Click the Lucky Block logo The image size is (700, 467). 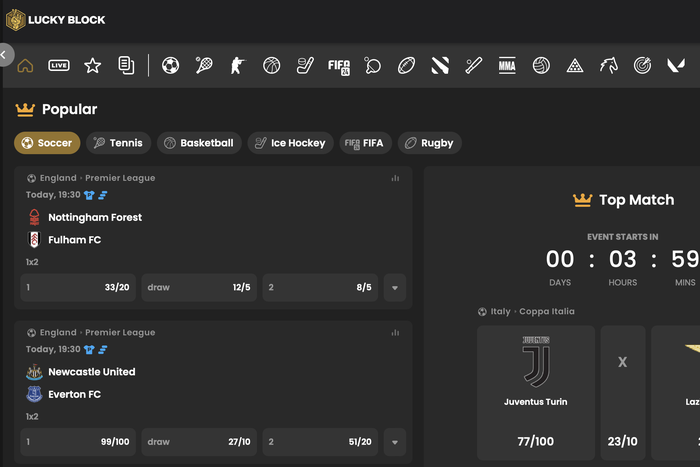(56, 19)
